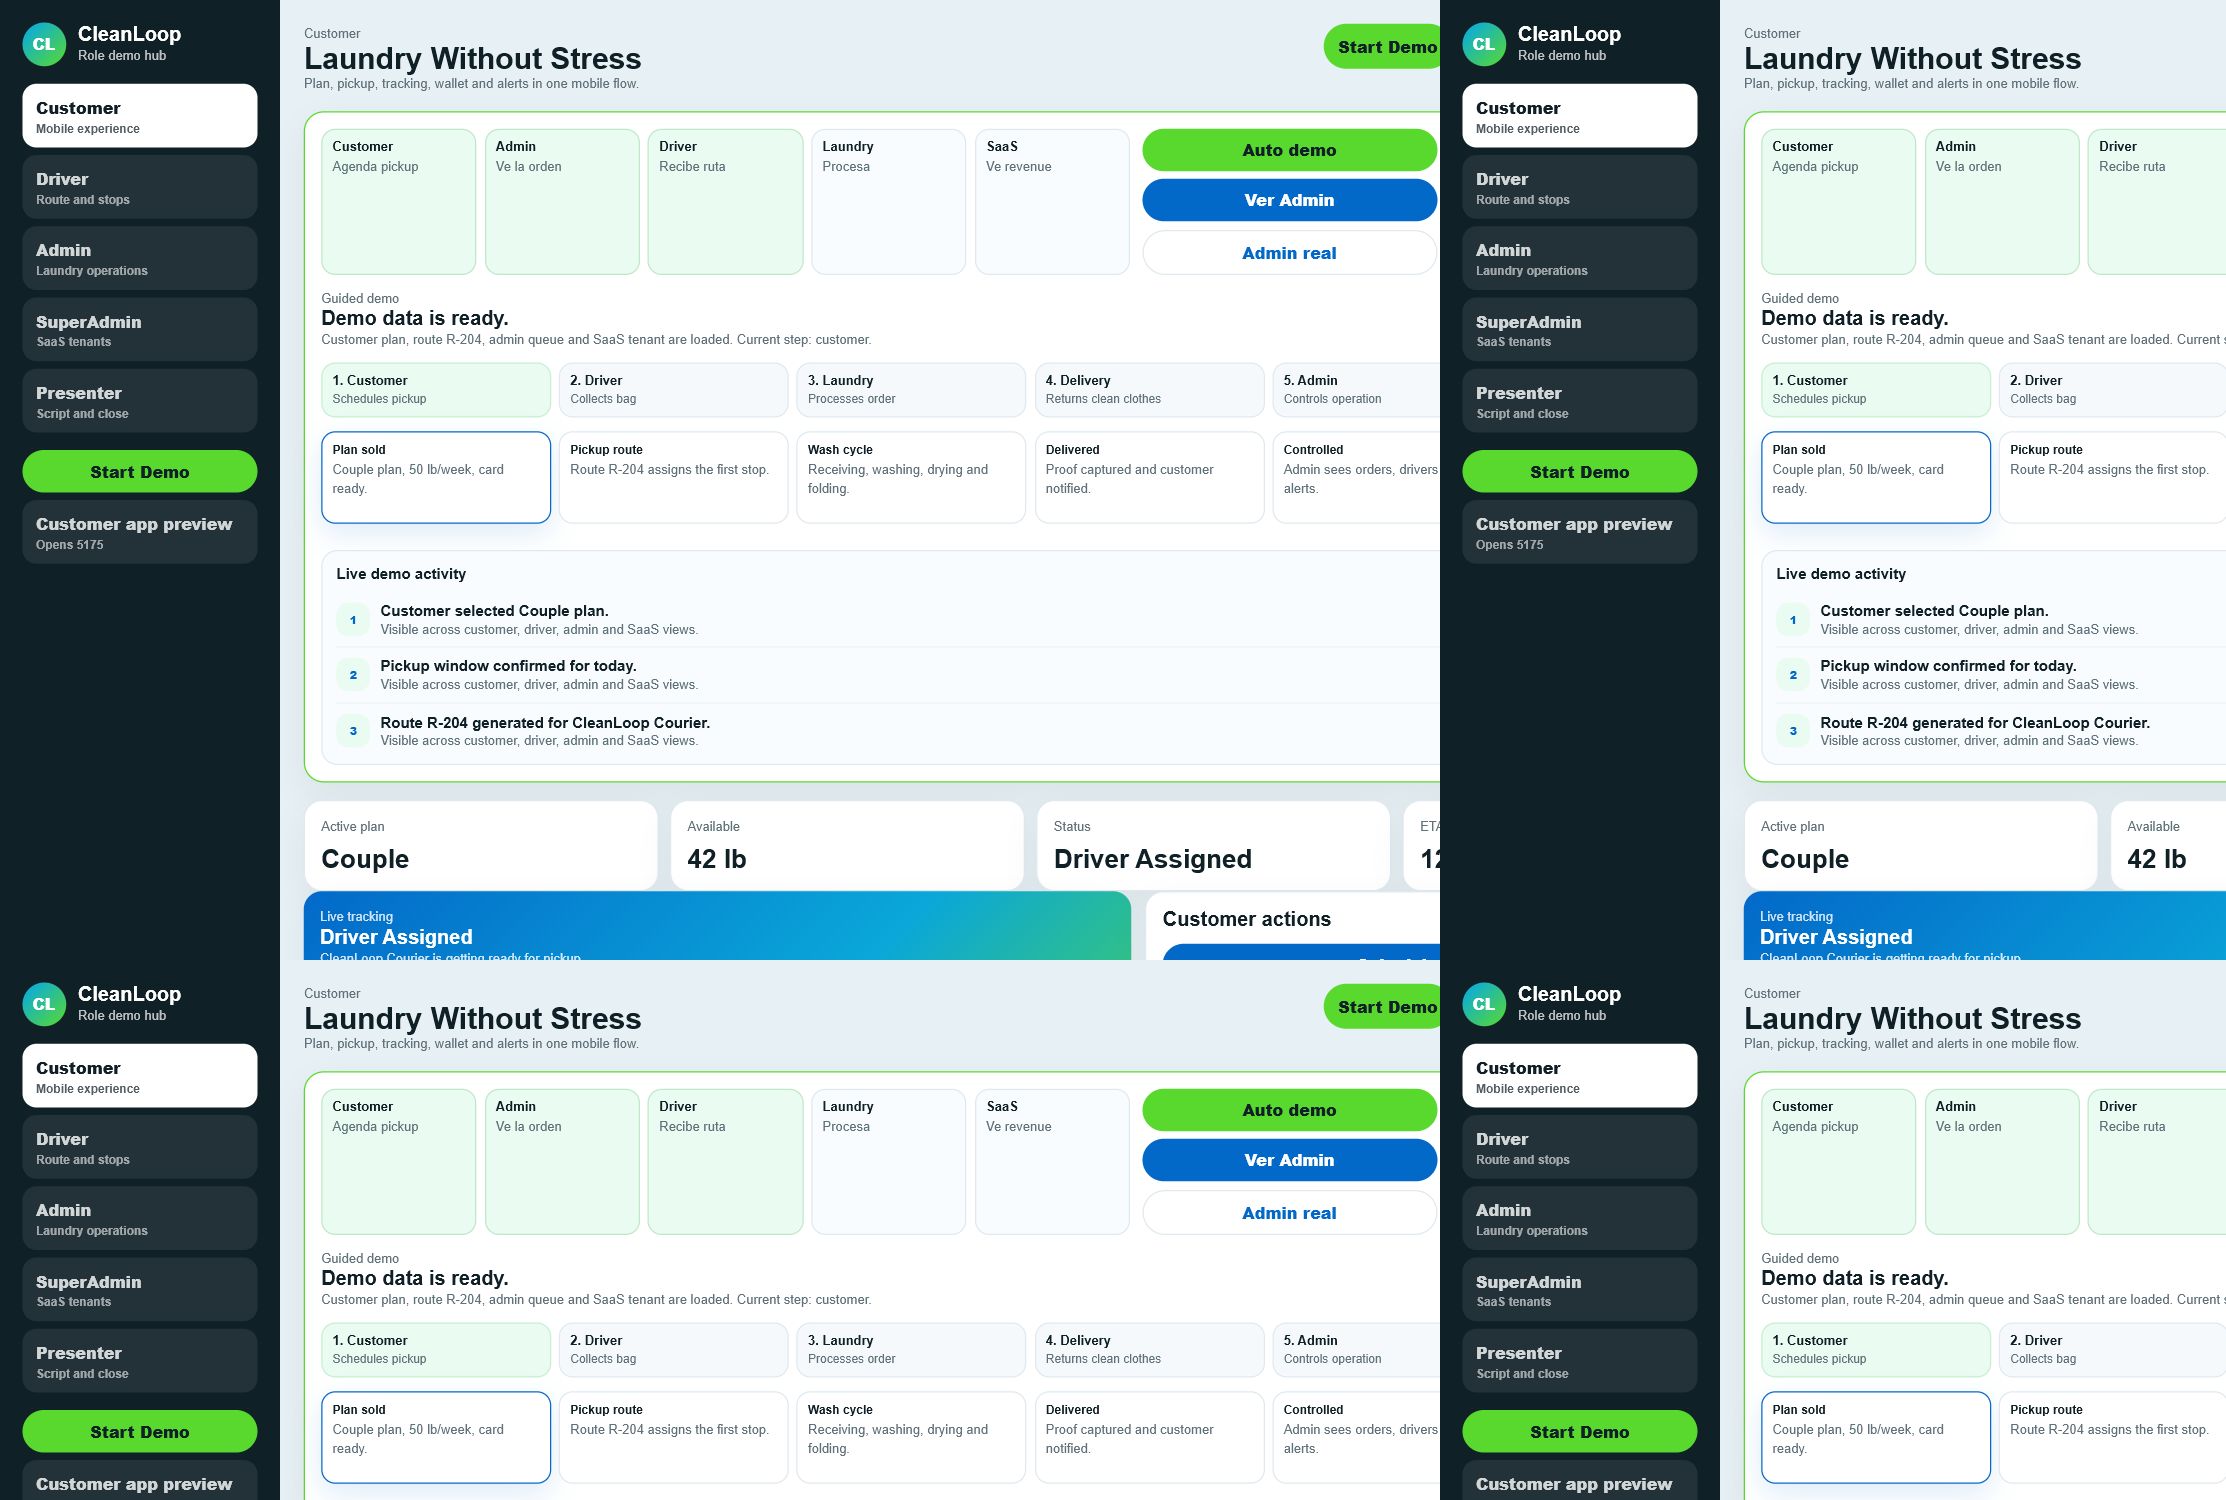
Task: Click the Status Driver Assigned card
Action: [1213, 845]
